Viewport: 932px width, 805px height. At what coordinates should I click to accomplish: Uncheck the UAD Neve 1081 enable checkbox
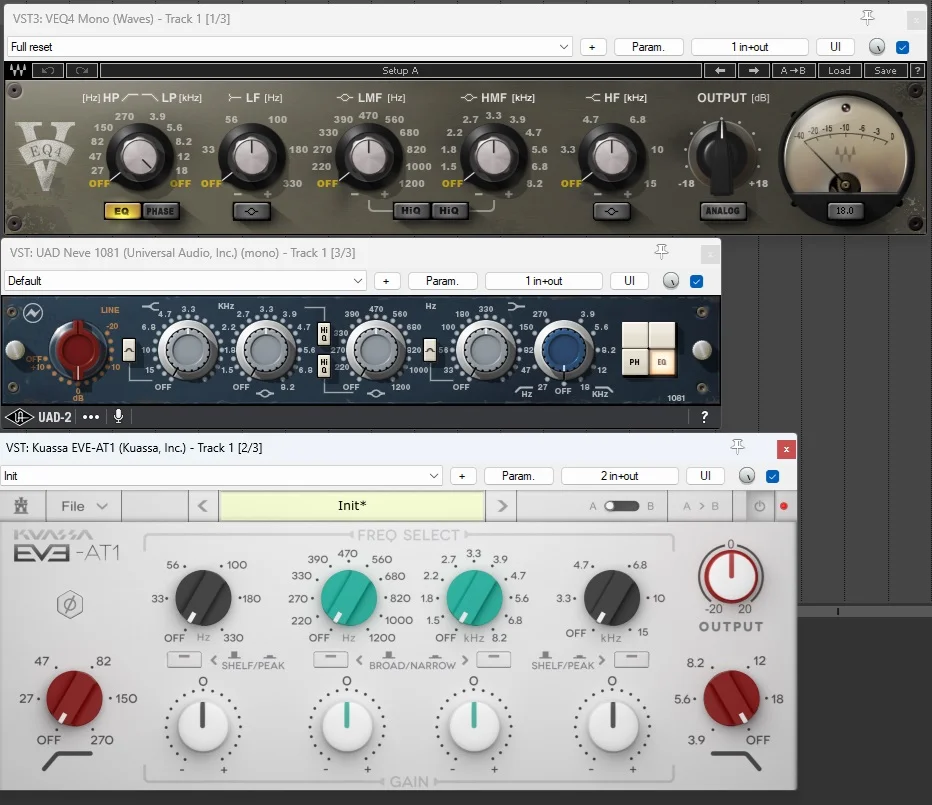coord(697,281)
